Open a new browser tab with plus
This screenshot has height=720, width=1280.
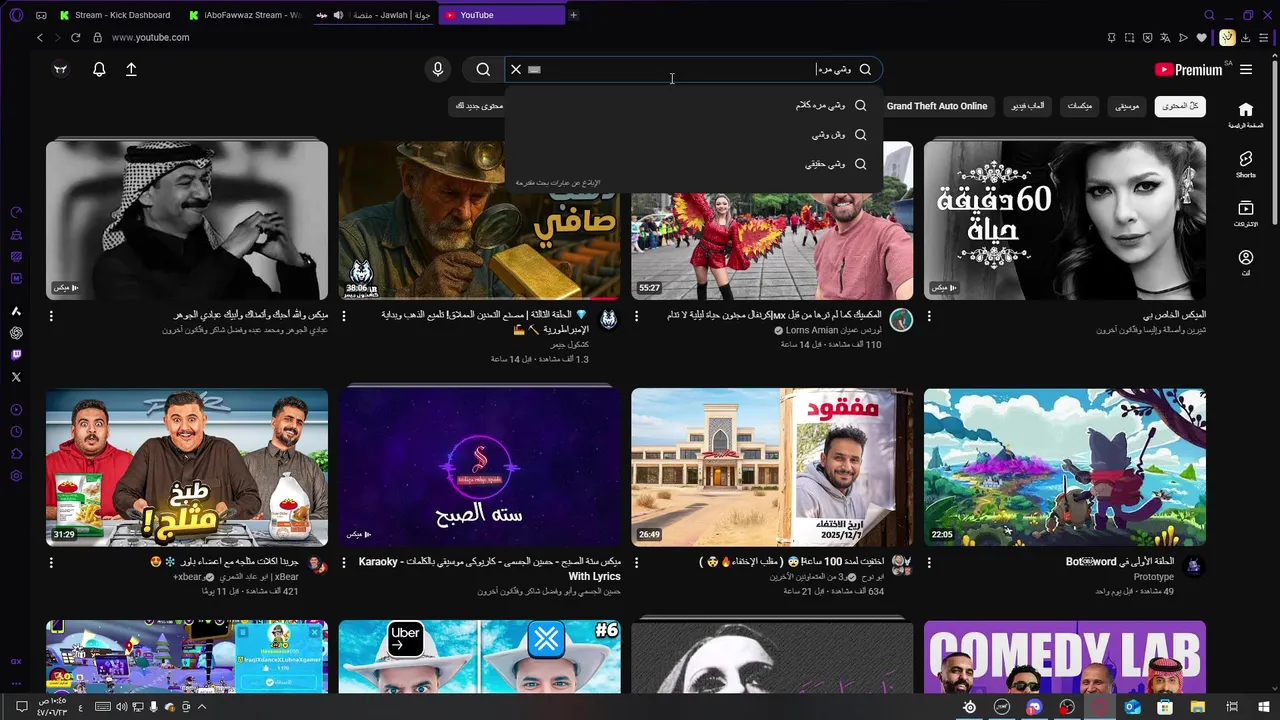point(573,15)
